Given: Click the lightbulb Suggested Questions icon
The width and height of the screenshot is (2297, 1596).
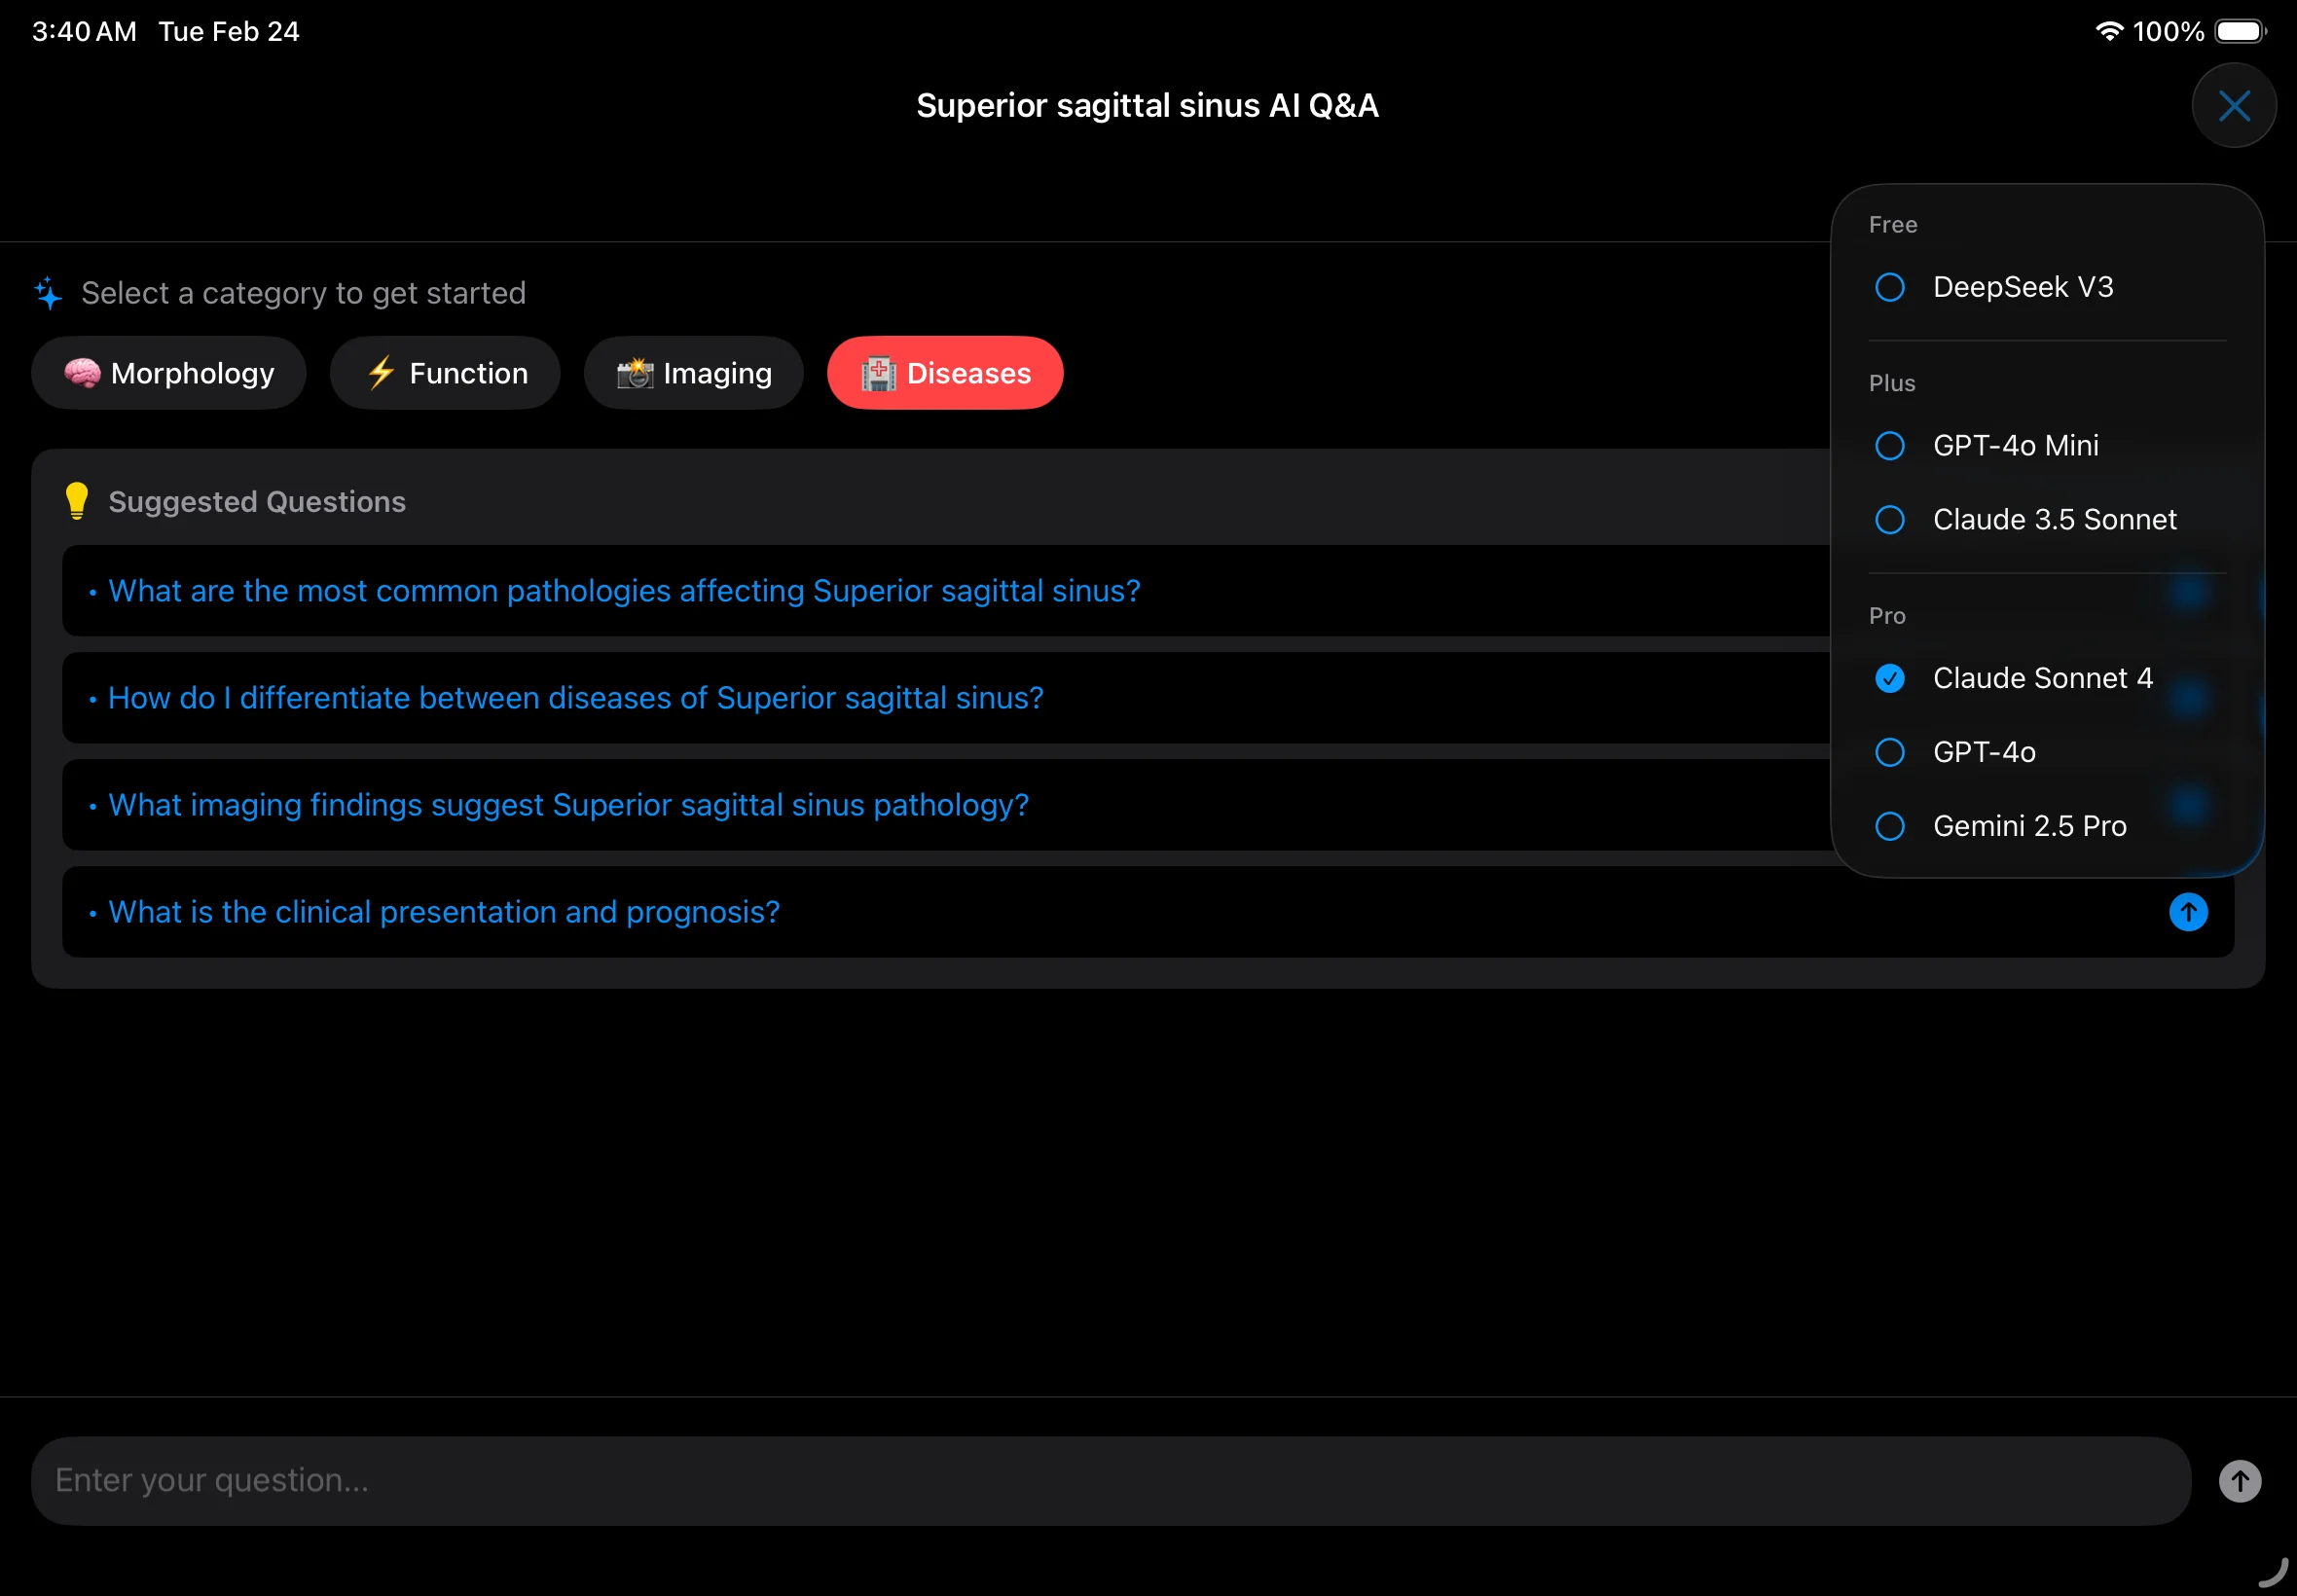Looking at the screenshot, I should pyautogui.click(x=77, y=501).
